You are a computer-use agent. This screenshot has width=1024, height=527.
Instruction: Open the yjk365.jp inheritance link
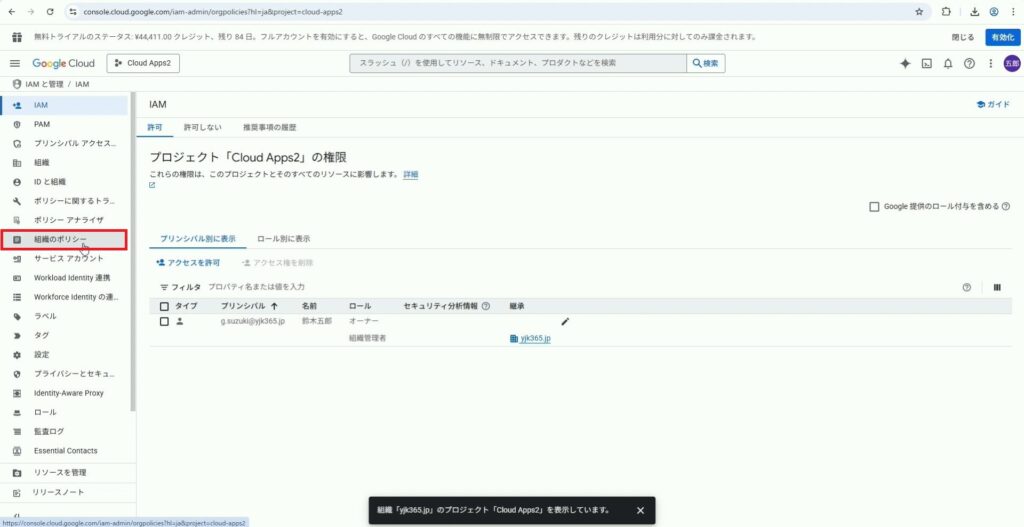coord(535,339)
